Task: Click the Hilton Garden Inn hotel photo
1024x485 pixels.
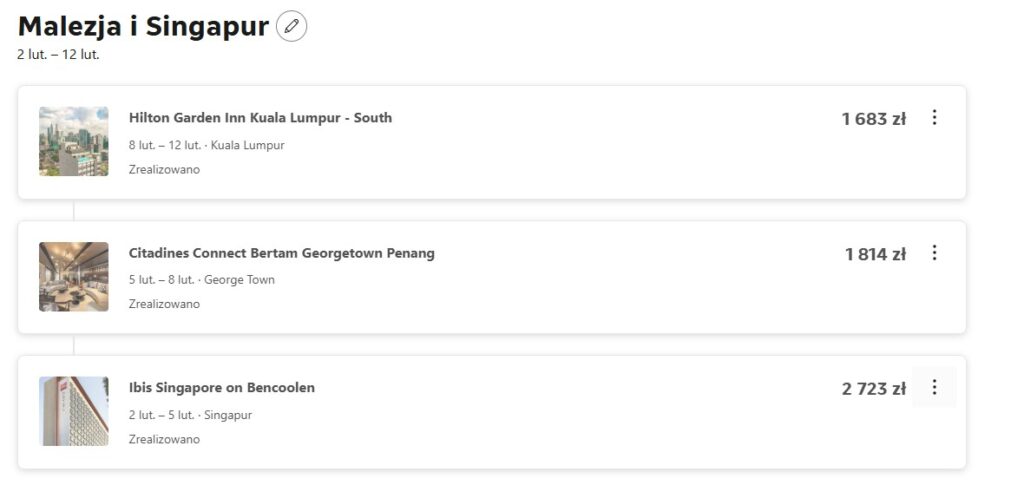Action: [74, 142]
